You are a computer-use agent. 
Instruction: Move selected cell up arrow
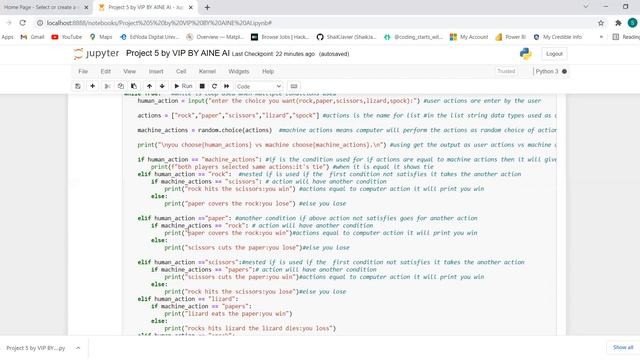(149, 86)
